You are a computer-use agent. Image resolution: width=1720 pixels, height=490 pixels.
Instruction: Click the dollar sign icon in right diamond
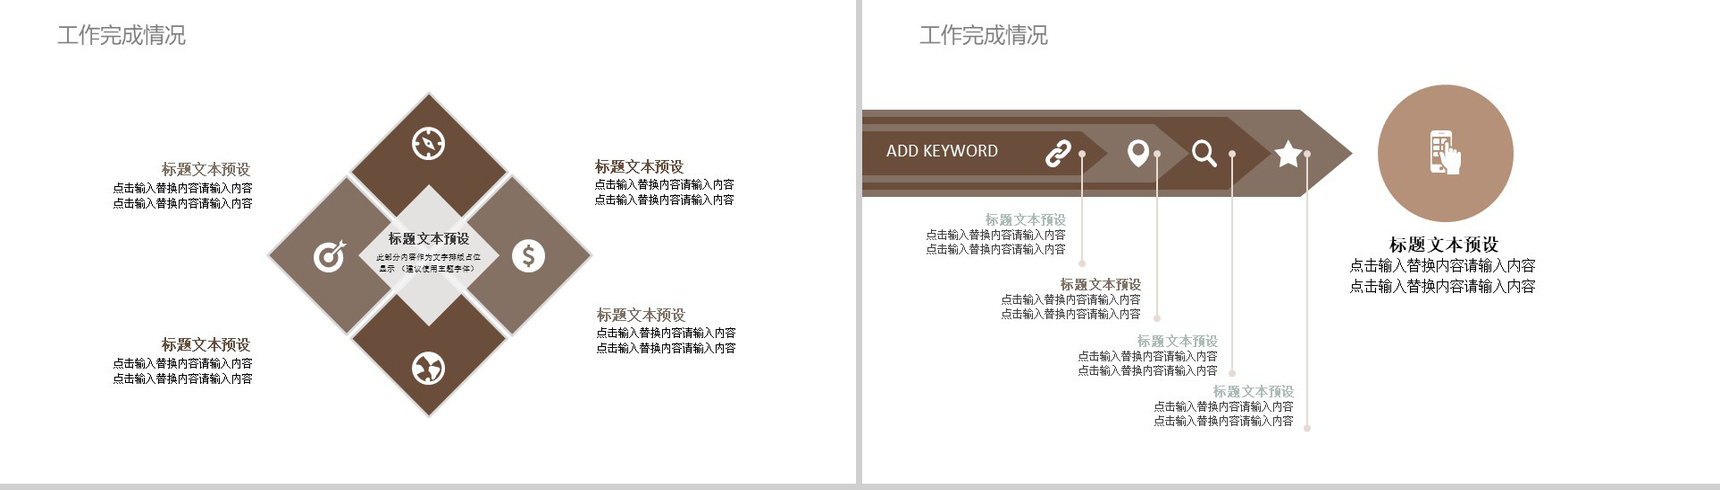click(x=529, y=256)
